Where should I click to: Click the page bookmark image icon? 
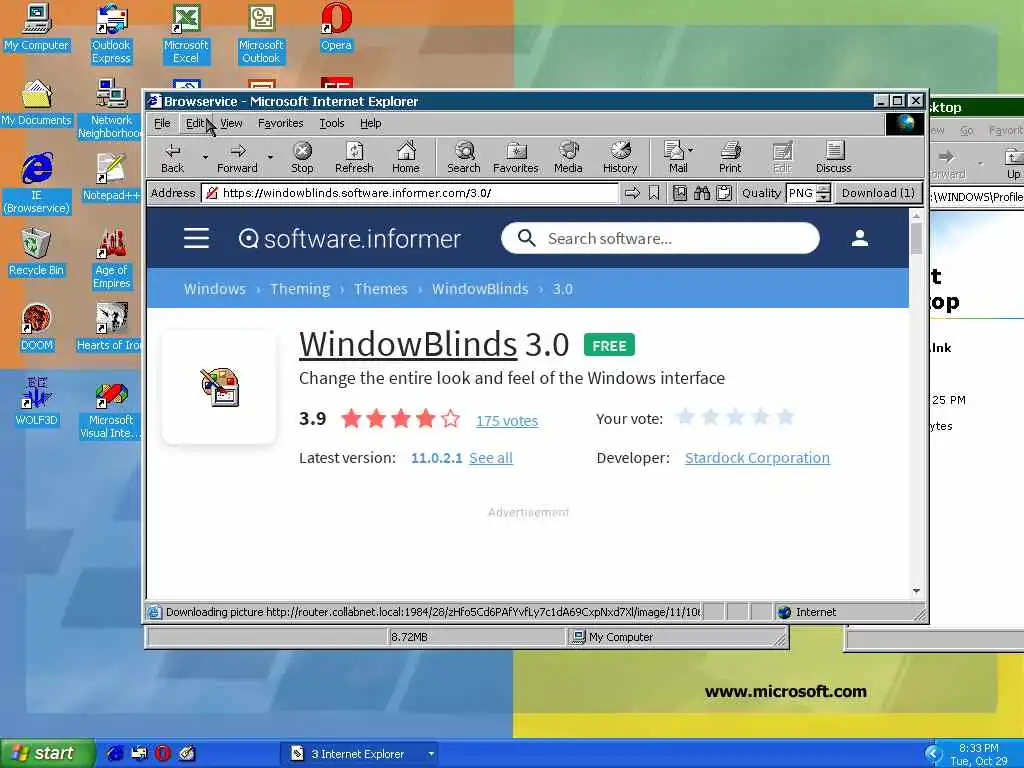680,193
